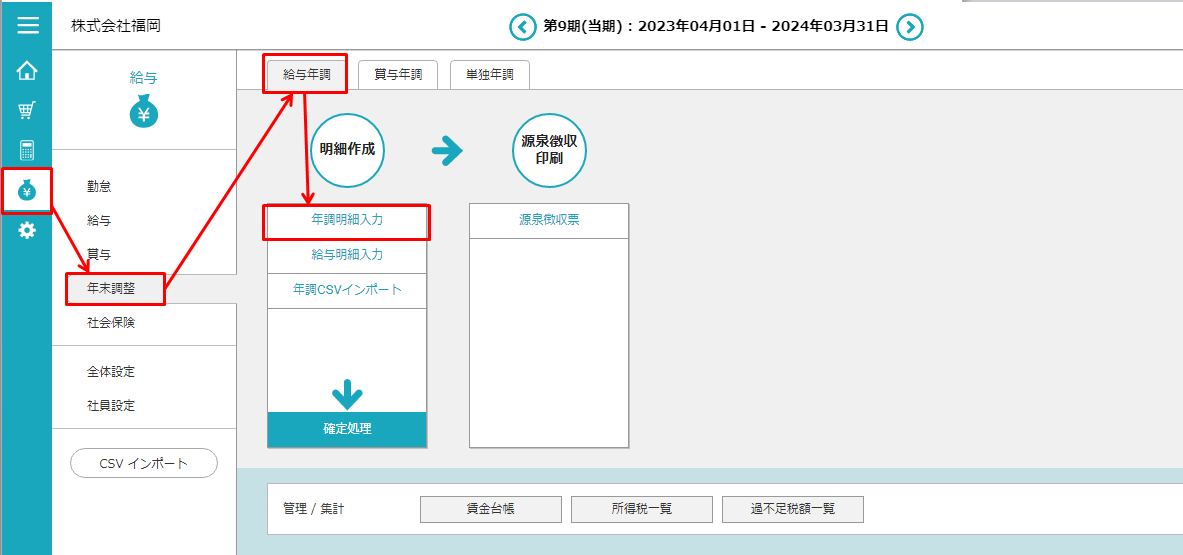Open the hamburger menu icon
1183x555 pixels.
tap(27, 25)
